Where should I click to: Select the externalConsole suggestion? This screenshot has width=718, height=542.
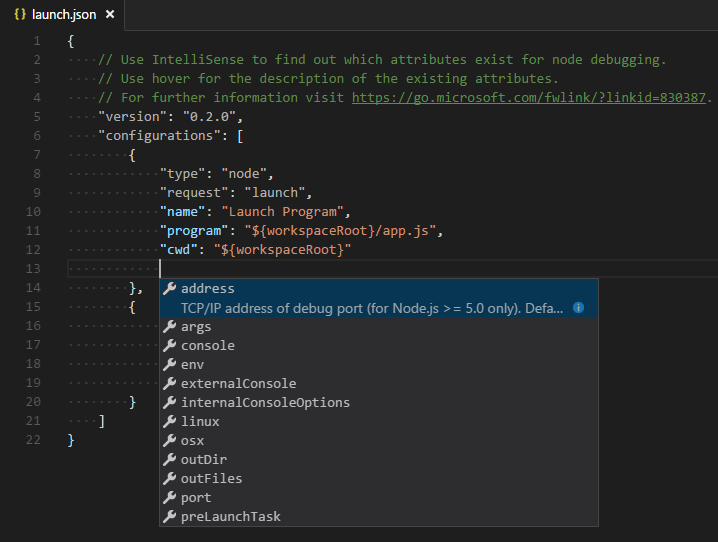click(x=238, y=384)
